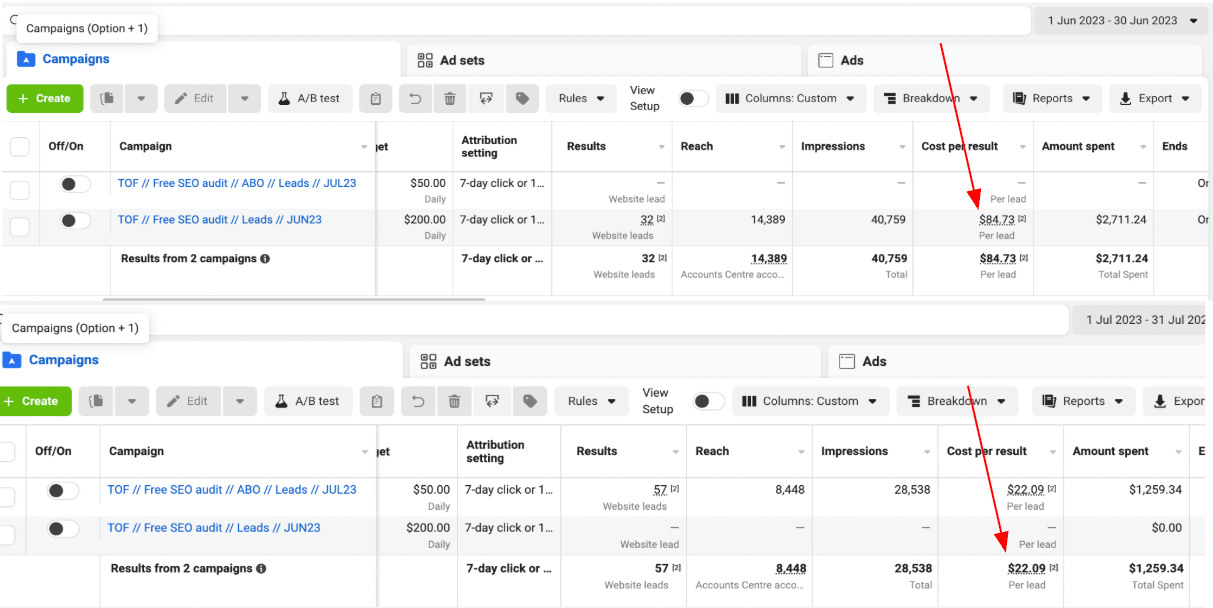This screenshot has width=1213, height=608.
Task: Click the move-to icon beside trash, July 2023 toolbar
Action: pos(492,401)
